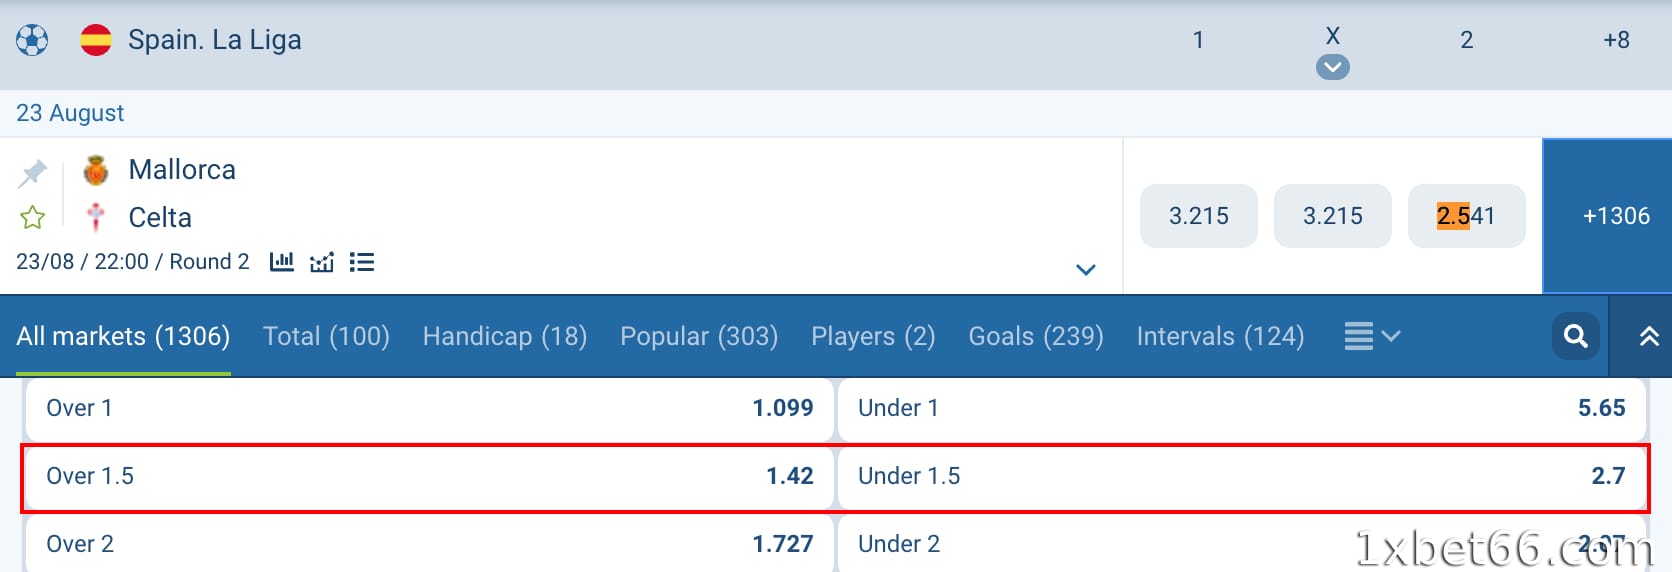Image resolution: width=1672 pixels, height=572 pixels.
Task: Open the bar chart statistics icon
Action: (x=282, y=262)
